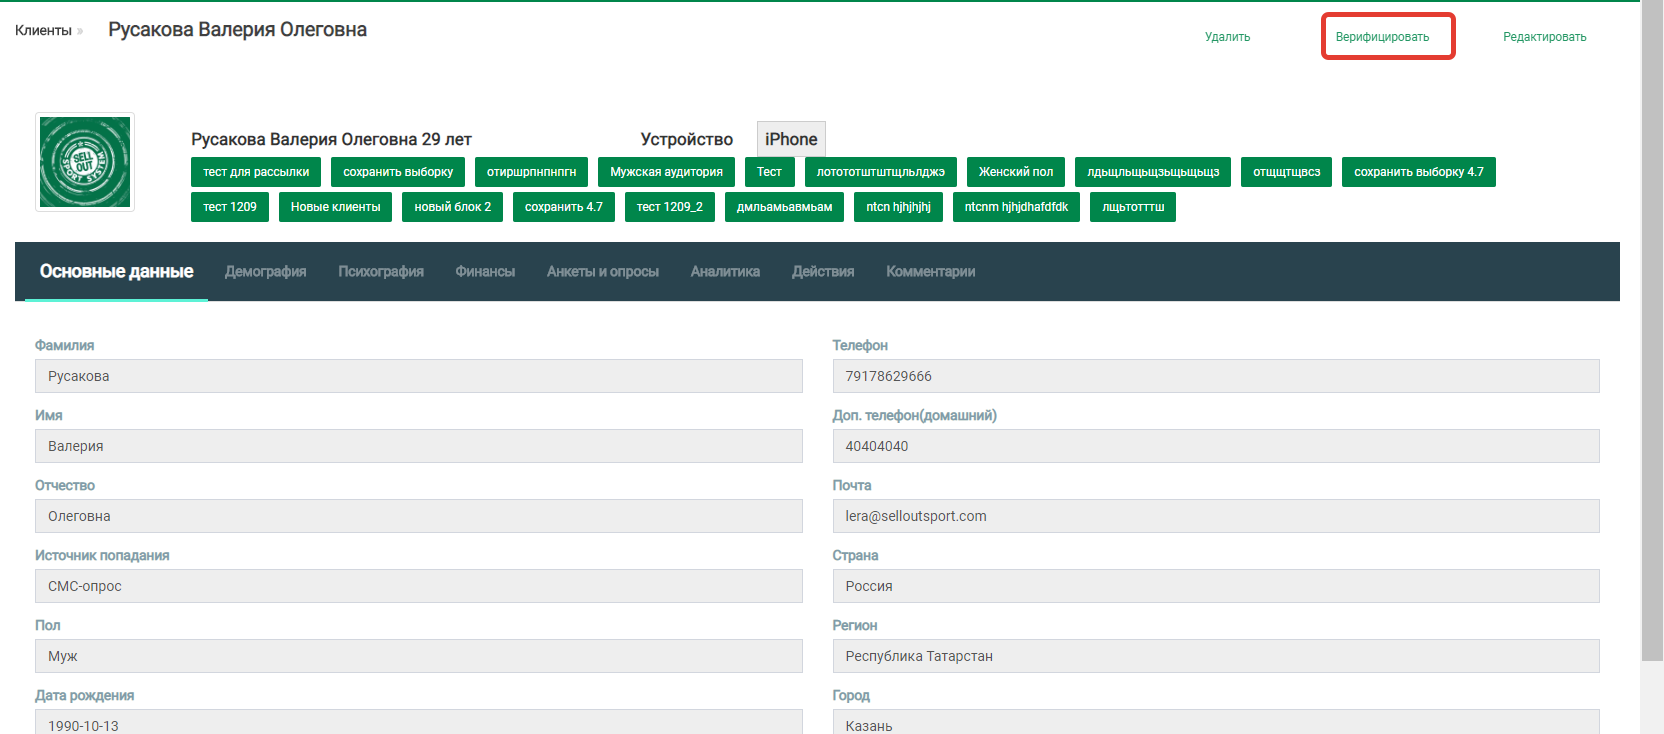Click the Почта email field
1664x734 pixels.
pyautogui.click(x=1215, y=516)
